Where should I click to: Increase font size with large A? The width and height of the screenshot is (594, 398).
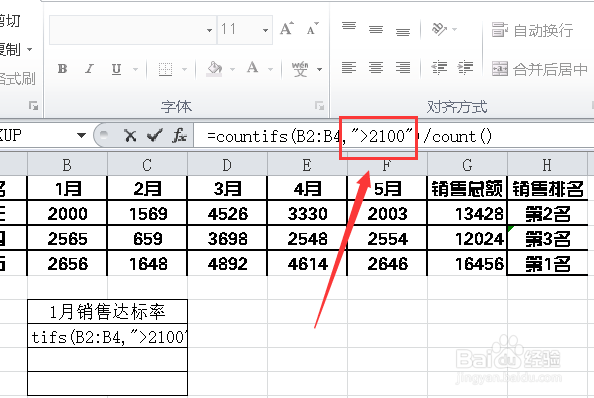(x=286, y=29)
